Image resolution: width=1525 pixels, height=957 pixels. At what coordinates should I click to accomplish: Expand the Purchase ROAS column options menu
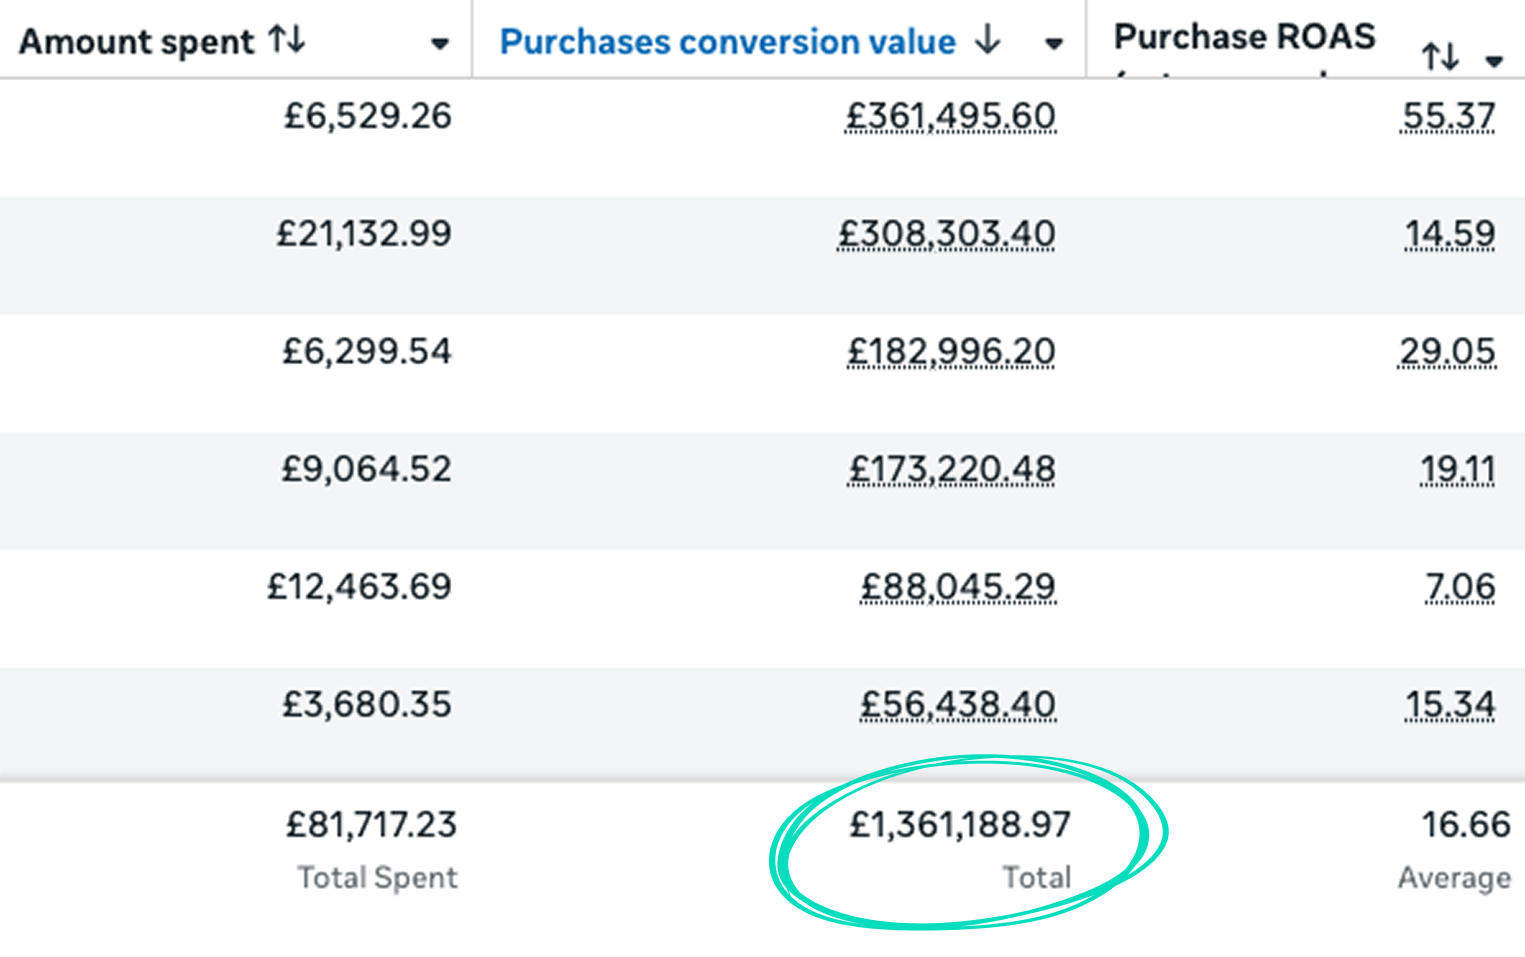1496,60
